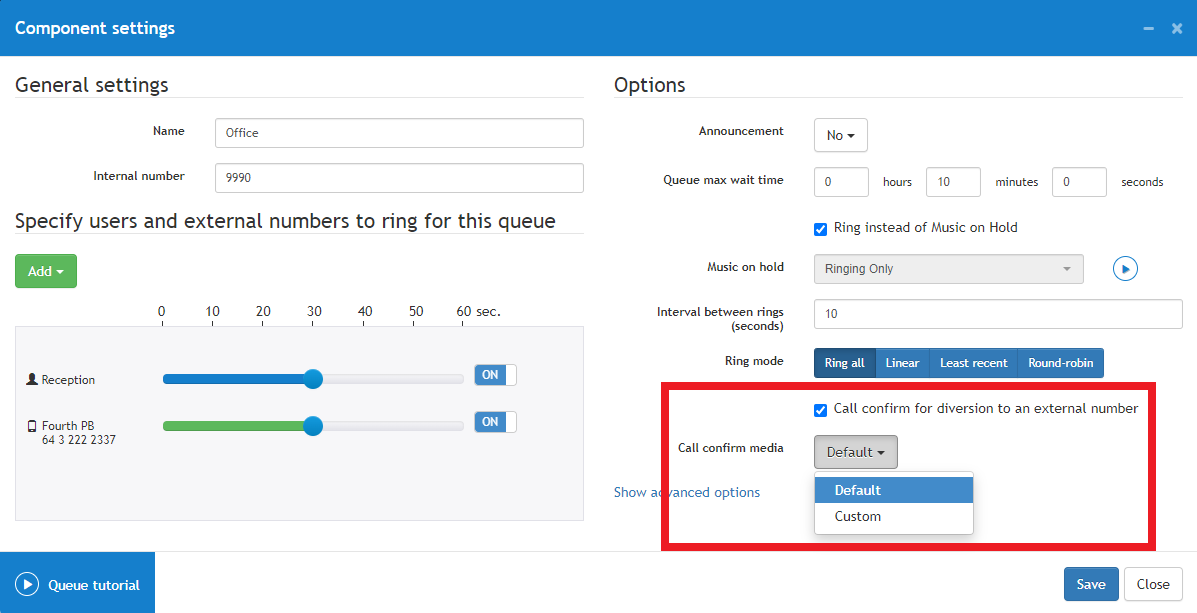Click the queue max wait minutes field
Viewport: 1197px width, 613px height.
point(953,182)
